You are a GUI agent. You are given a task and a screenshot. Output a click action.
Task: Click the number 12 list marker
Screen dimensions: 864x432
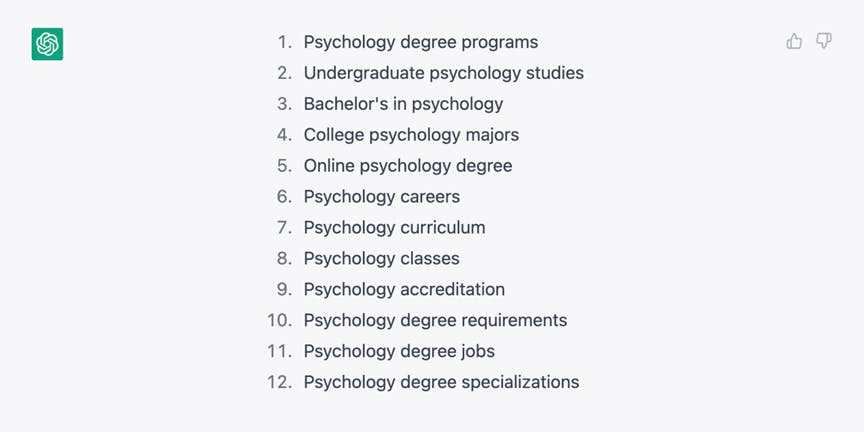click(x=280, y=382)
